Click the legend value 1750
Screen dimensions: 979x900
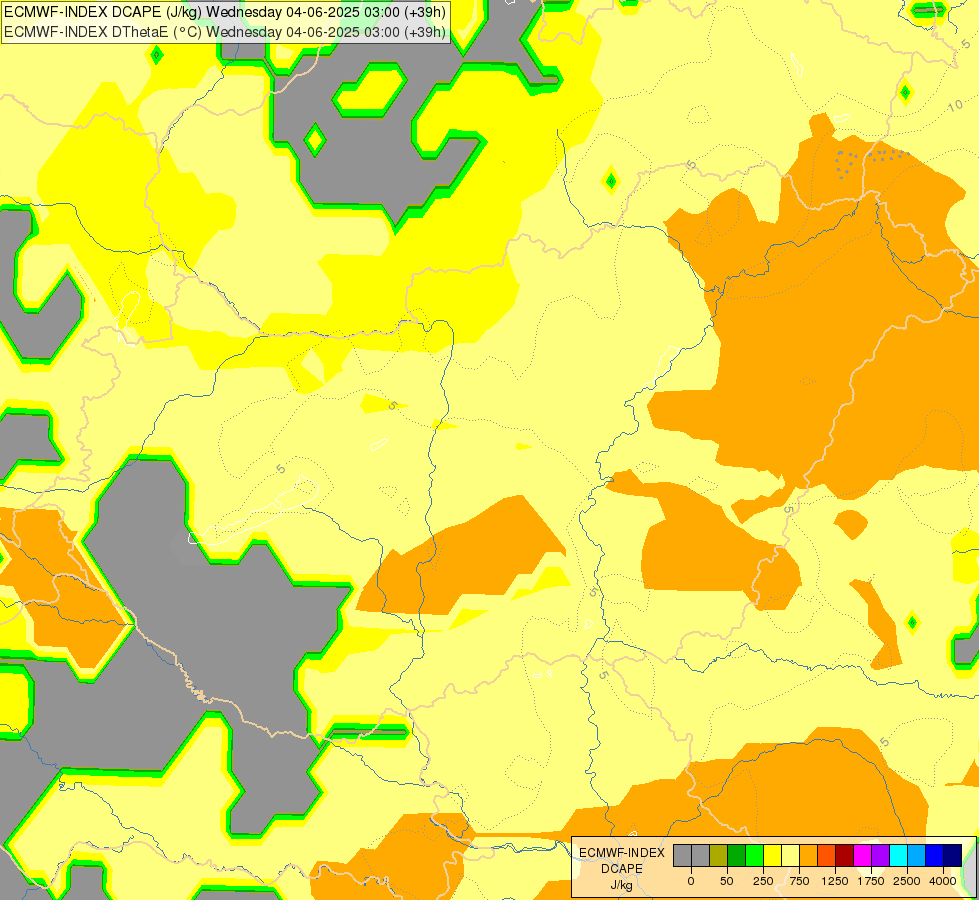[871, 881]
